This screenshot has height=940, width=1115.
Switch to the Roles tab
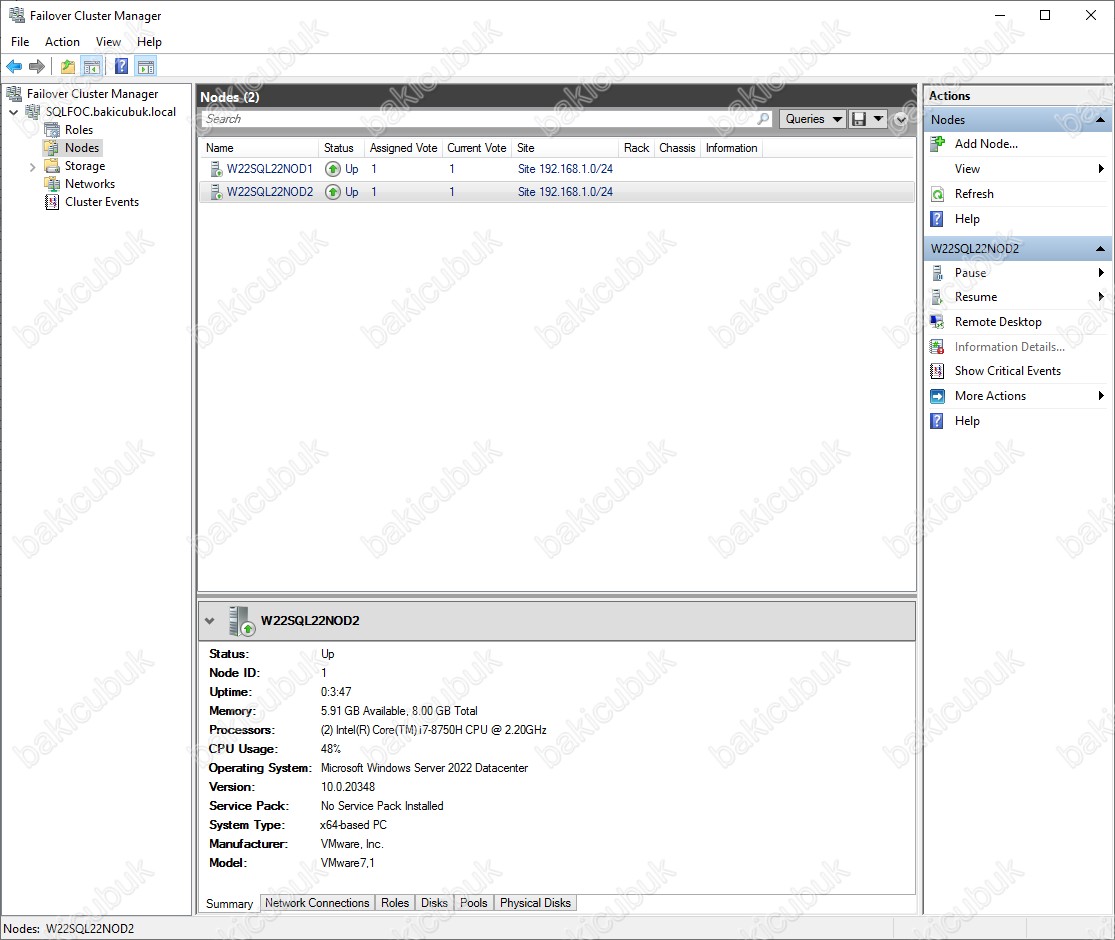[395, 903]
